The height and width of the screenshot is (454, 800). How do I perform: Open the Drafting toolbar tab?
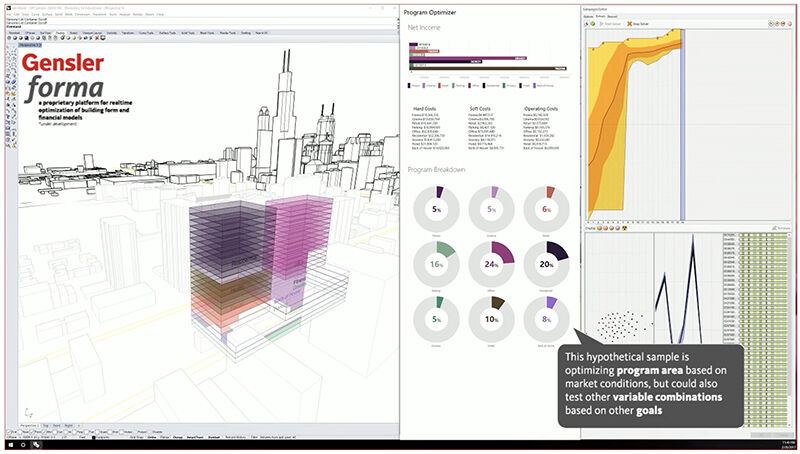coord(246,33)
